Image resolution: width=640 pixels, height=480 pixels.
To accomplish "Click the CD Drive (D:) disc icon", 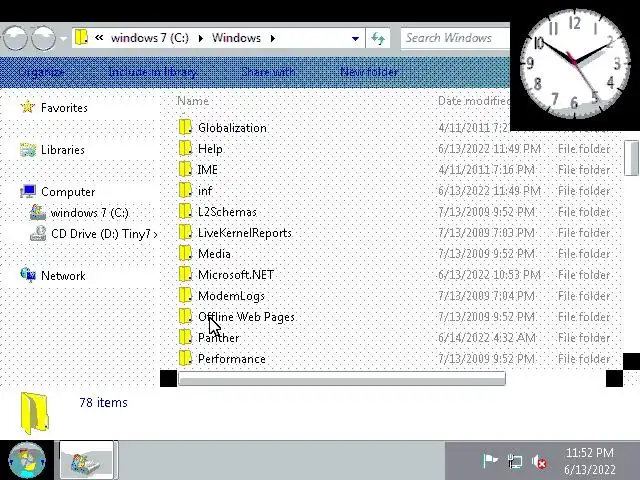I will coord(38,233).
